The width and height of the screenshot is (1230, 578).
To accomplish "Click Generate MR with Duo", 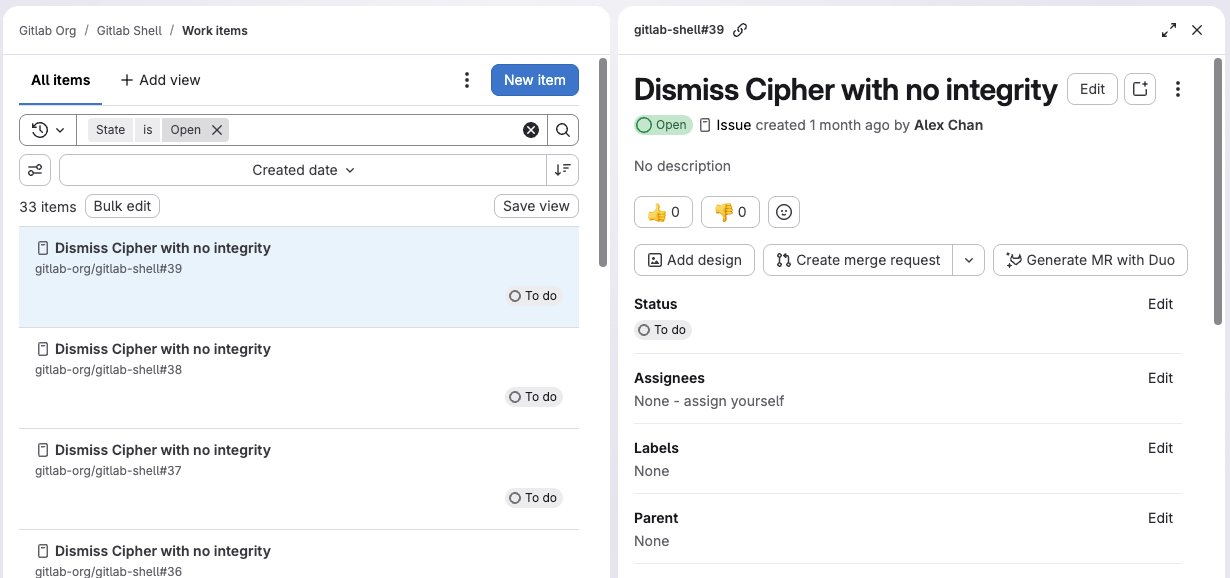I will coord(1090,260).
